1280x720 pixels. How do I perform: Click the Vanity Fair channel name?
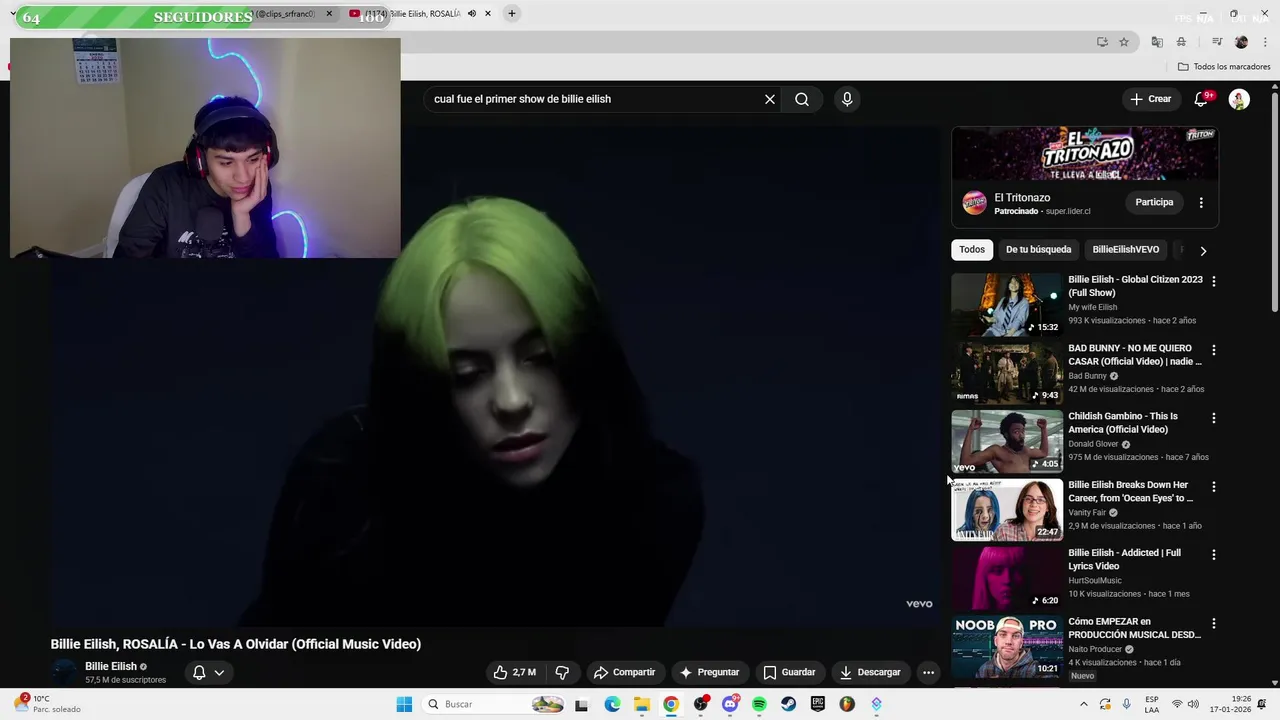pyautogui.click(x=1087, y=513)
